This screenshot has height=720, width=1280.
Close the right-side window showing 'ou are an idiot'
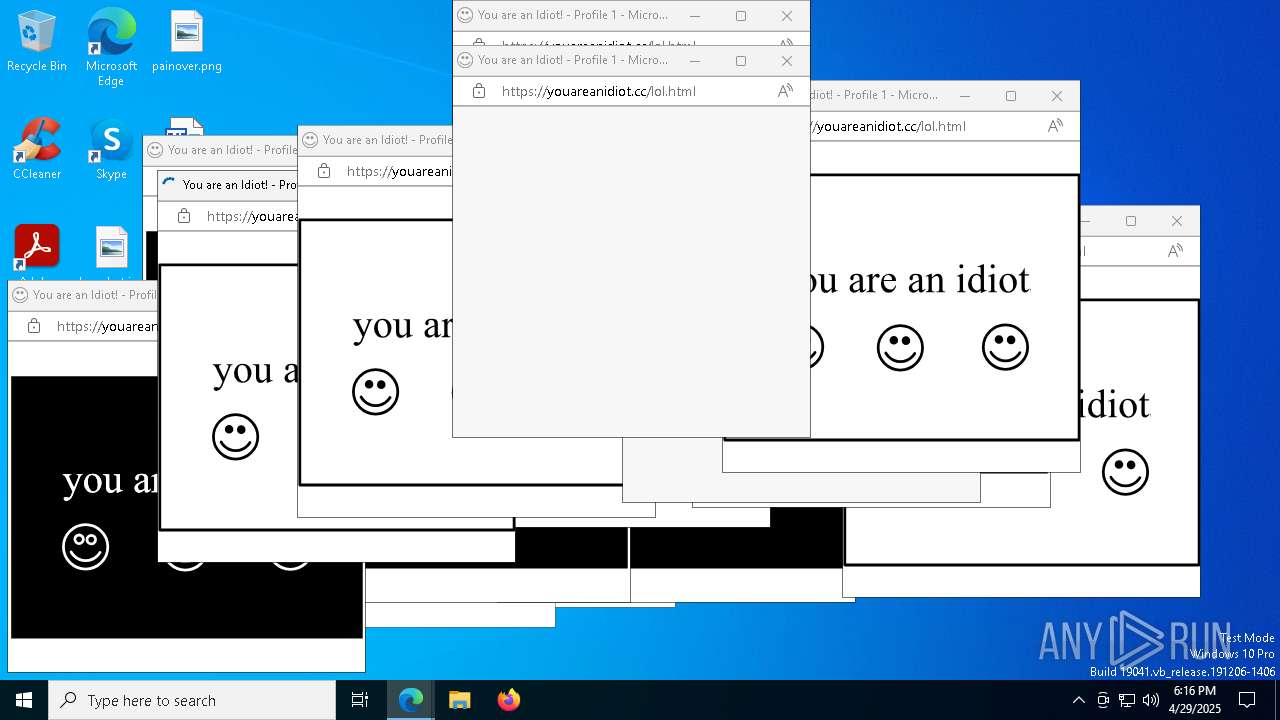click(1057, 96)
